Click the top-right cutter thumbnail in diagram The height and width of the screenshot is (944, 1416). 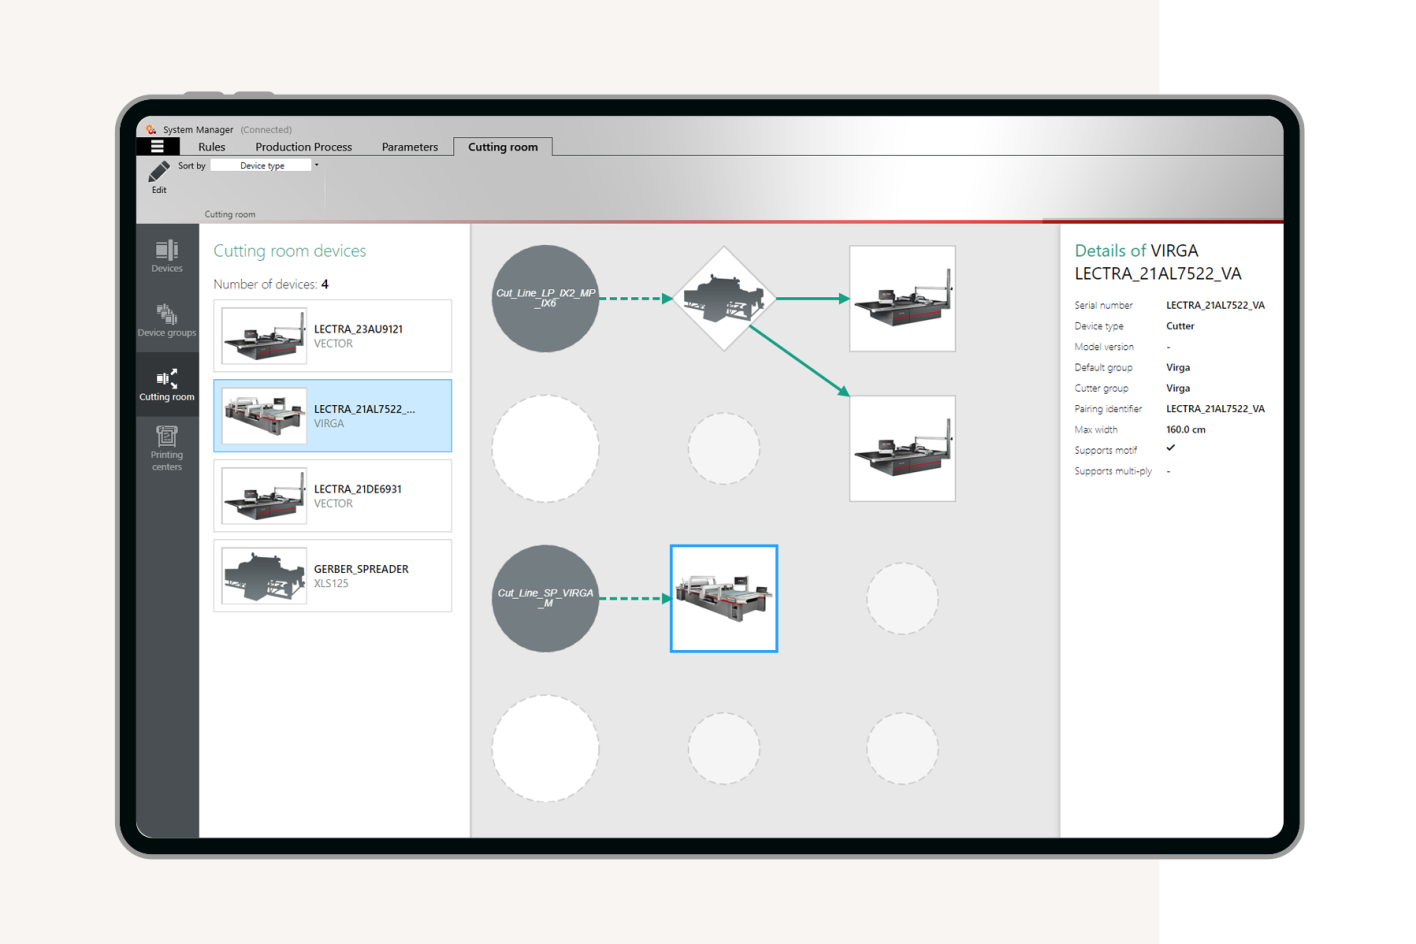pos(902,298)
